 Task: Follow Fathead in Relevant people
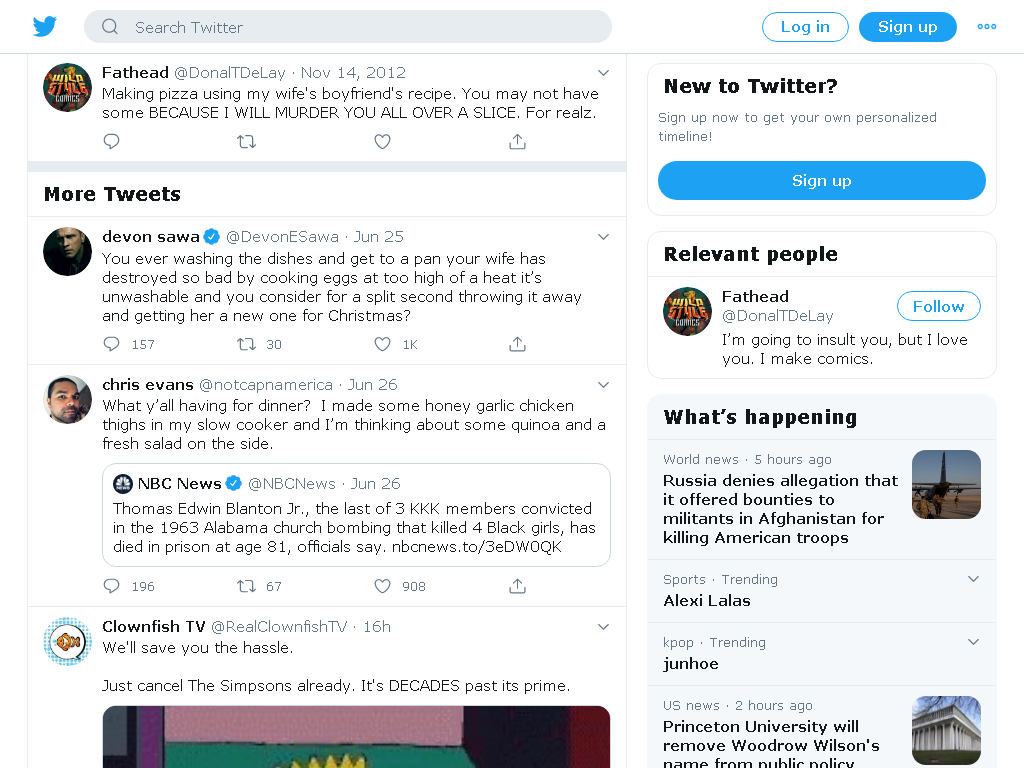pyautogui.click(x=938, y=306)
